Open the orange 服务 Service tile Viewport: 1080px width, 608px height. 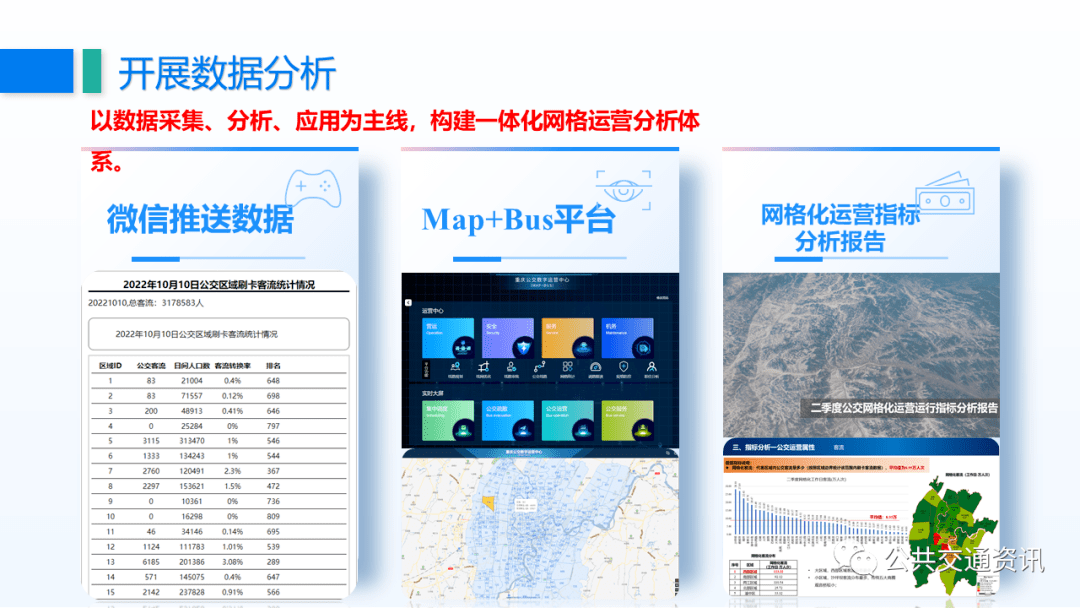coord(568,338)
